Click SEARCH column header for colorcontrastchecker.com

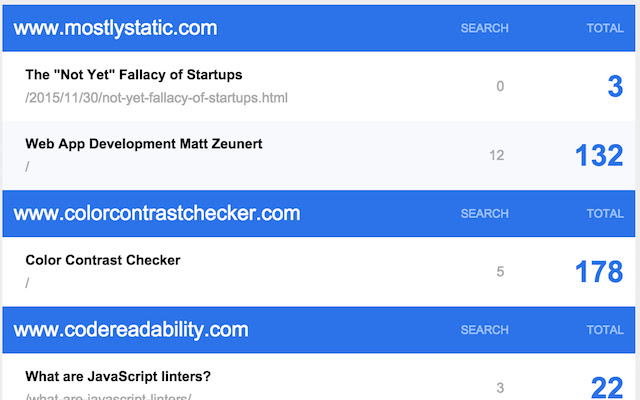(x=484, y=213)
